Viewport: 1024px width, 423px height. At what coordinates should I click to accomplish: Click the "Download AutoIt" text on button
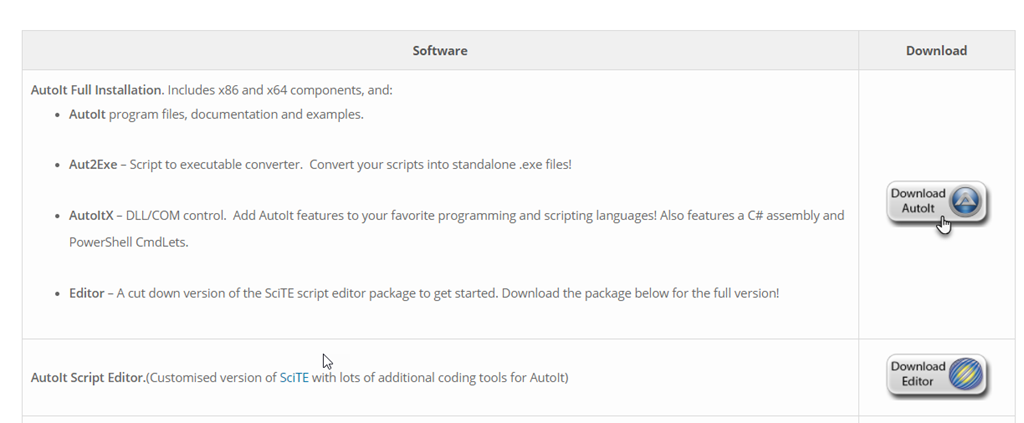918,200
